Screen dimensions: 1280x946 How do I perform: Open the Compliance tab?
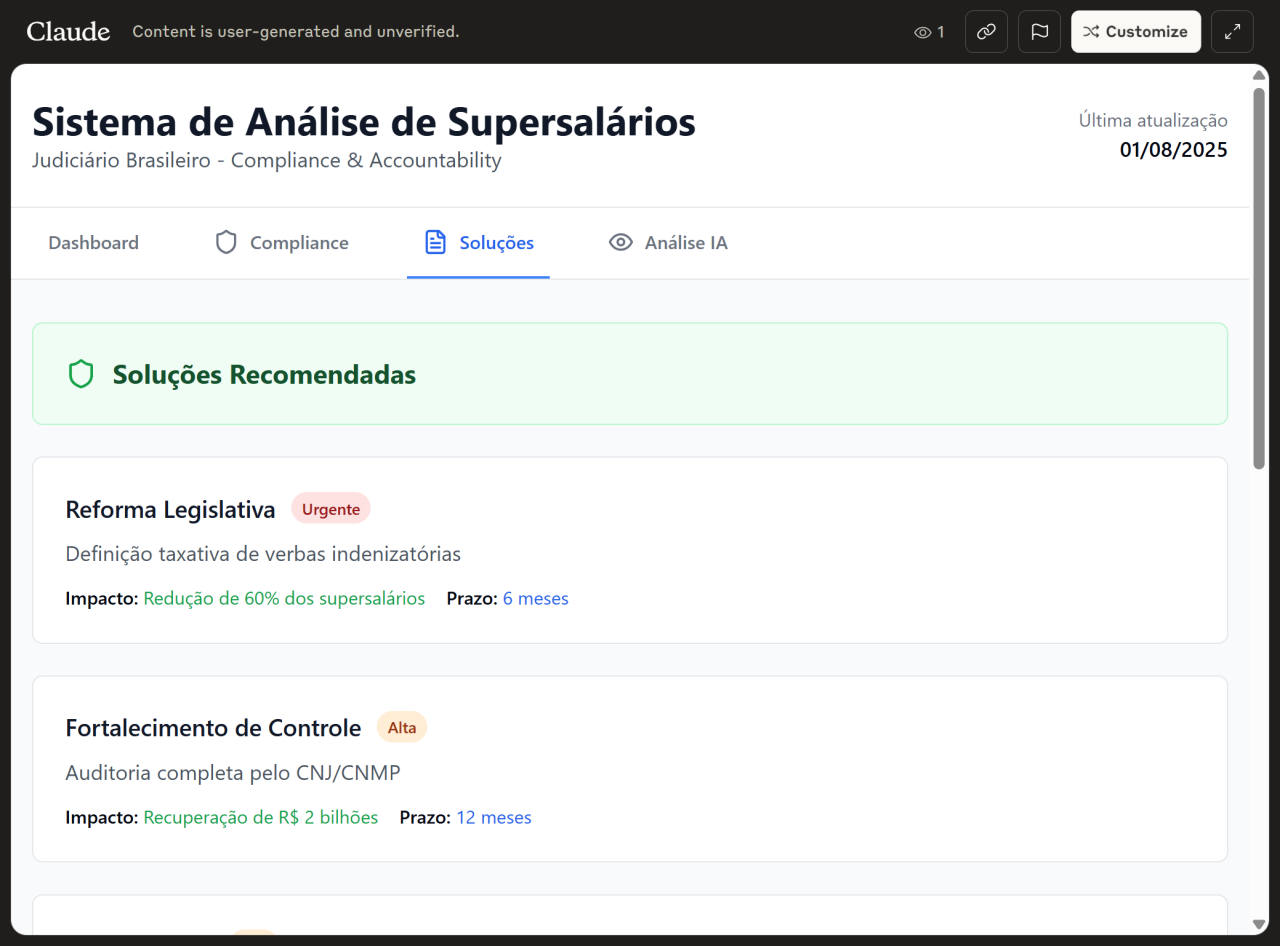click(x=299, y=243)
